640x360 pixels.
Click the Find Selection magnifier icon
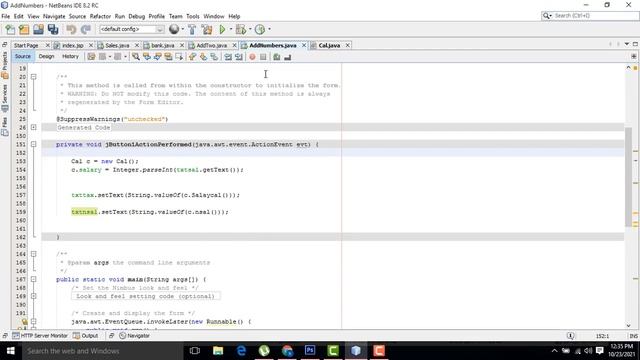point(136,57)
